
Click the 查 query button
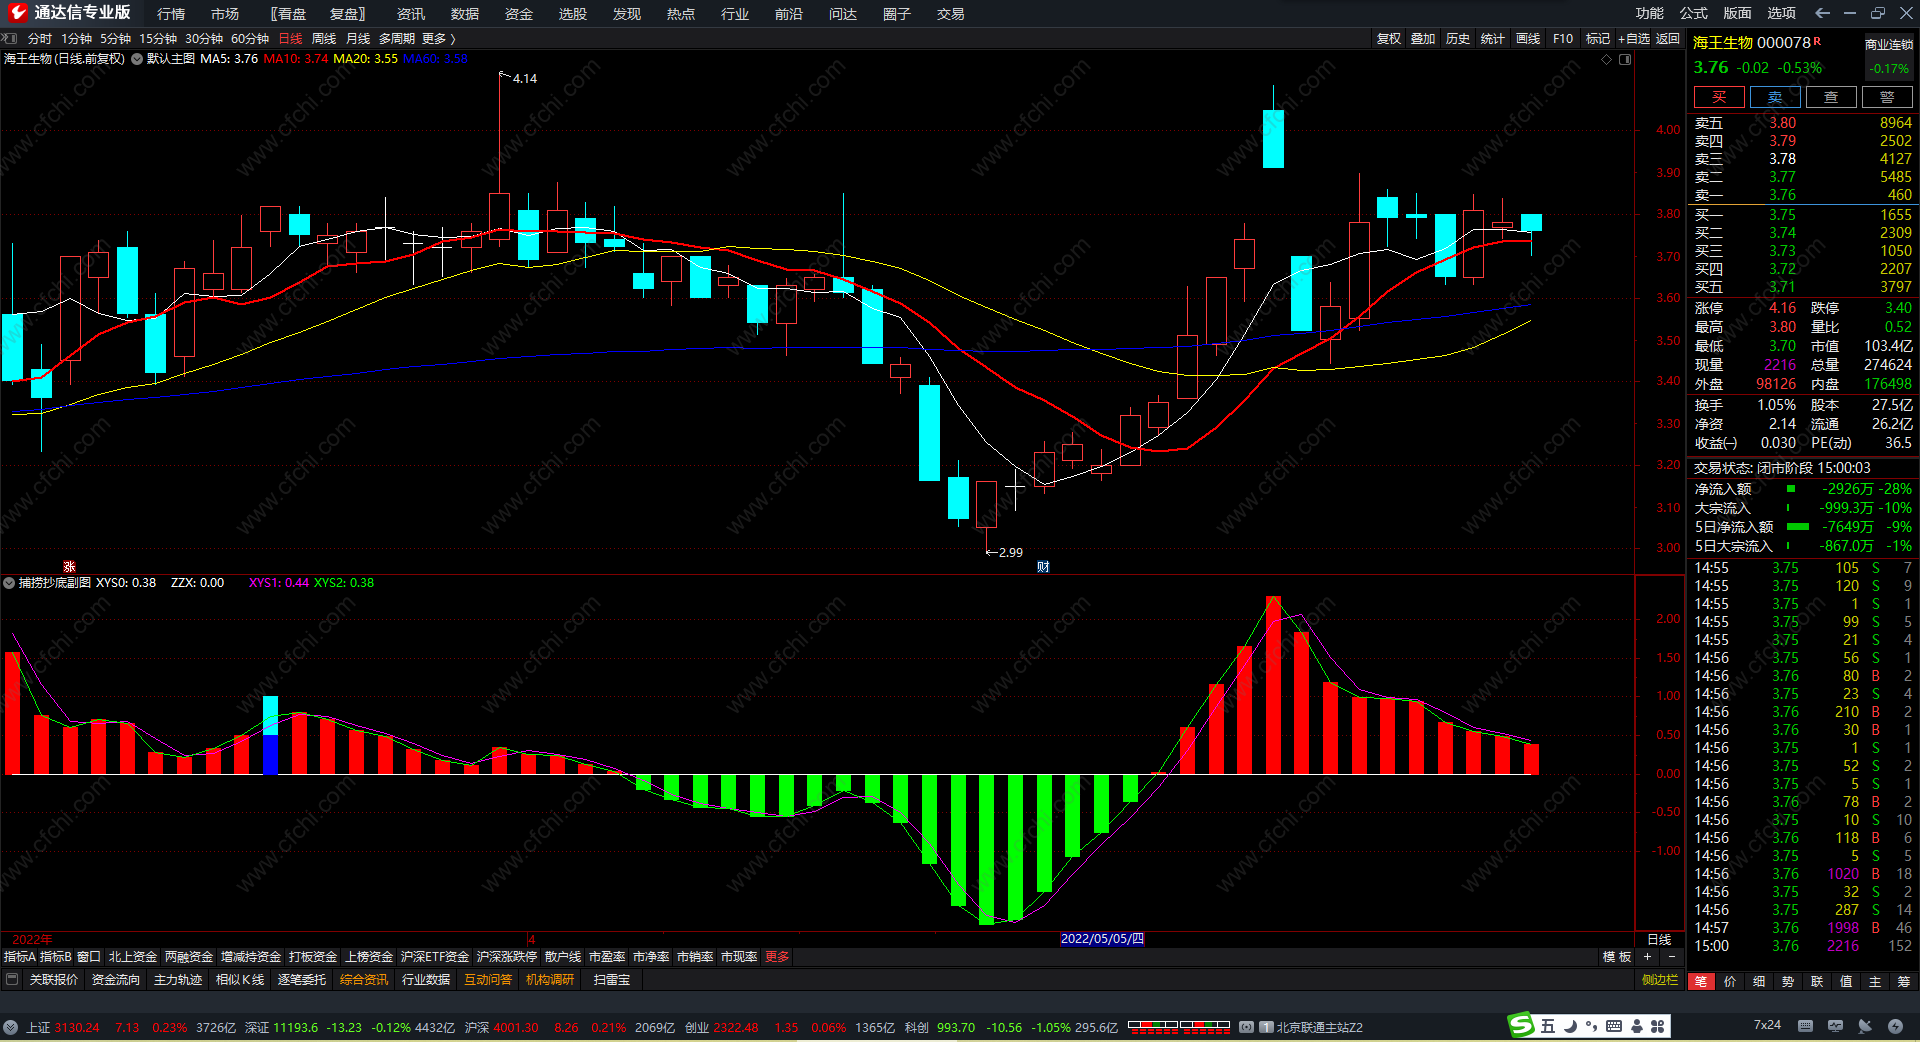click(x=1831, y=97)
